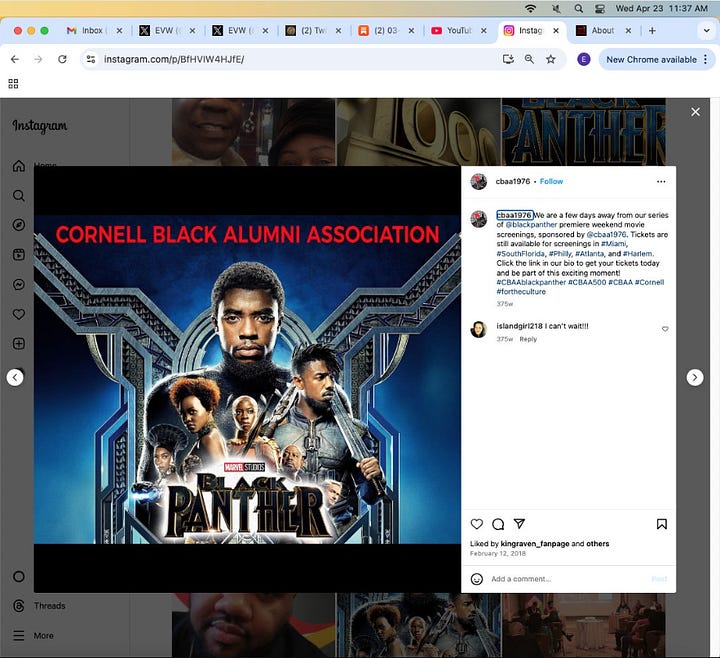Open Messages icon in Instagram sidebar

(19, 284)
